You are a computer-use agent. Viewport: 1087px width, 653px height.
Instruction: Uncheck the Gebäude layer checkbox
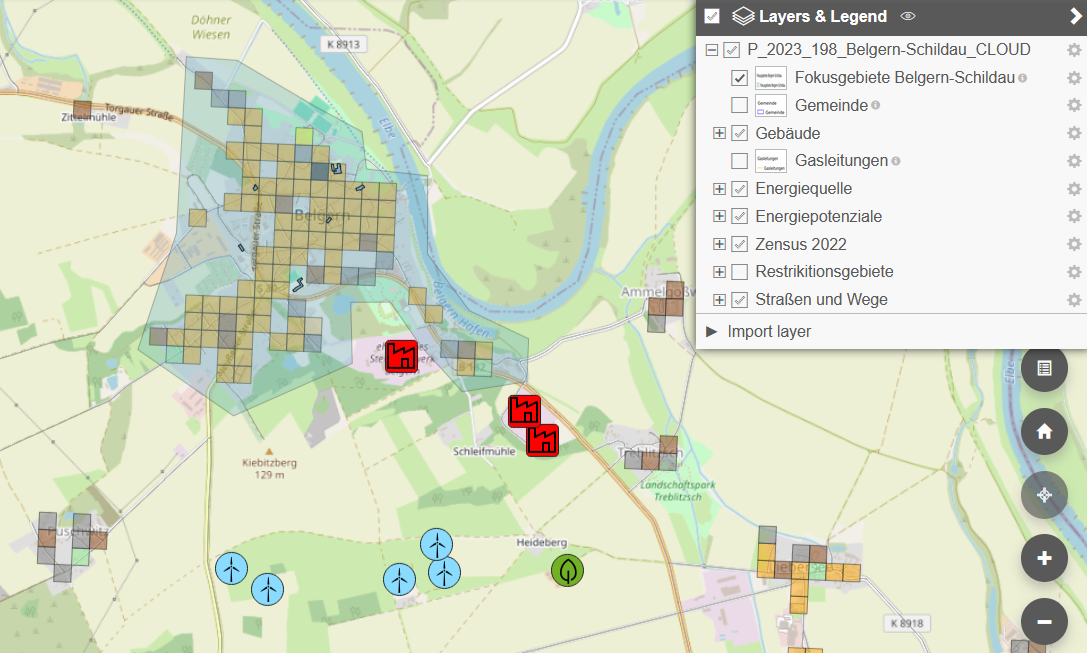(x=740, y=133)
